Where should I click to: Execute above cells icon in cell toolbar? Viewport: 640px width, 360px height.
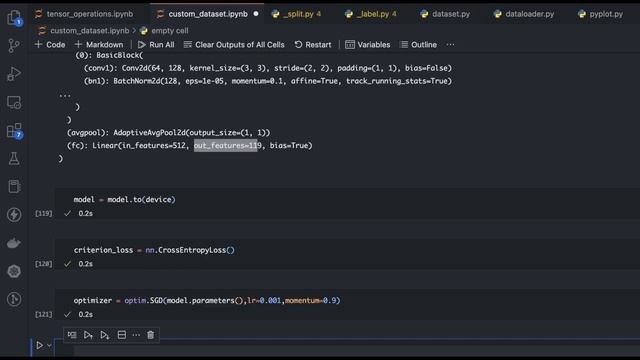pos(88,335)
